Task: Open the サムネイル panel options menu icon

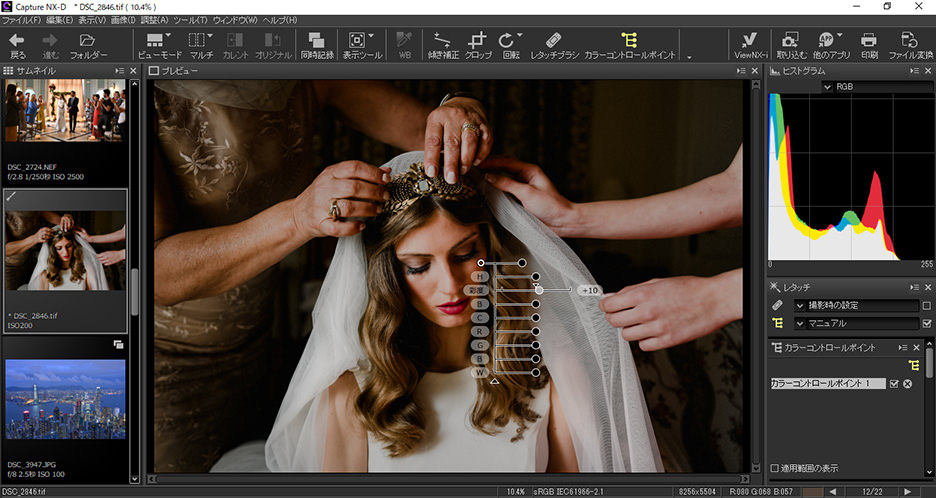Action: pyautogui.click(x=119, y=70)
